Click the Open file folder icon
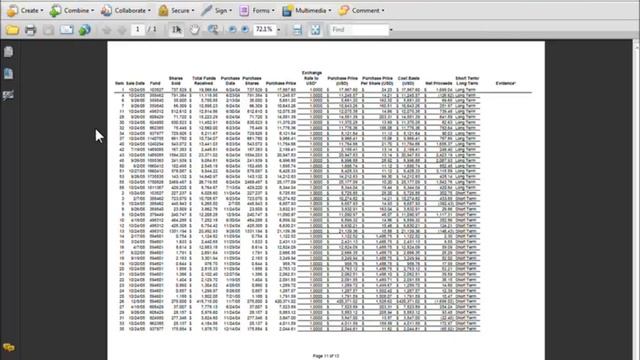 (x=12, y=30)
